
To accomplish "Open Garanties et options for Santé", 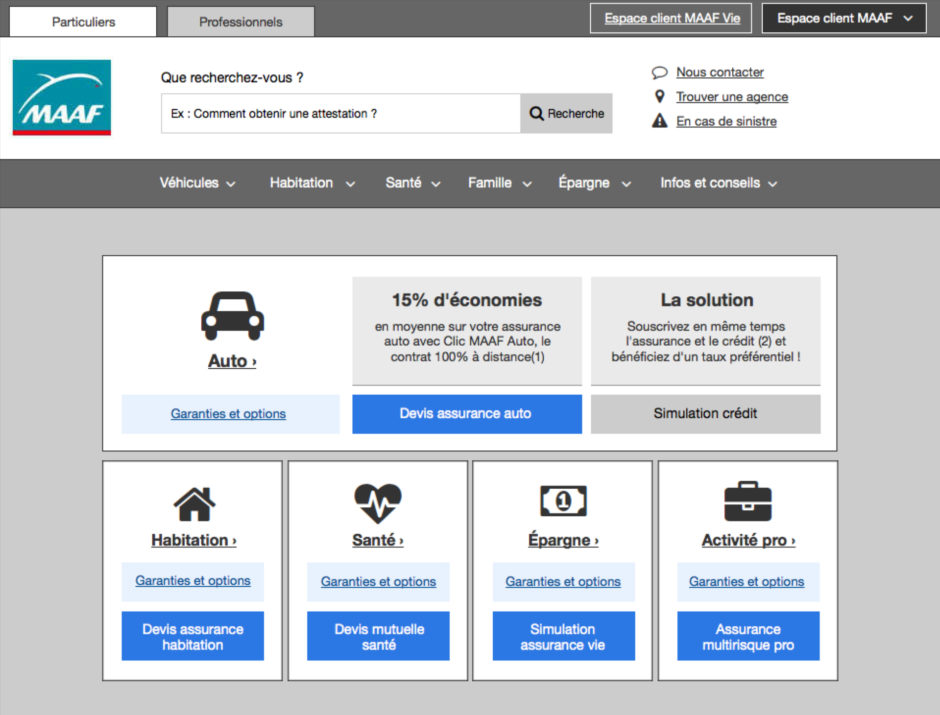I will [x=378, y=581].
